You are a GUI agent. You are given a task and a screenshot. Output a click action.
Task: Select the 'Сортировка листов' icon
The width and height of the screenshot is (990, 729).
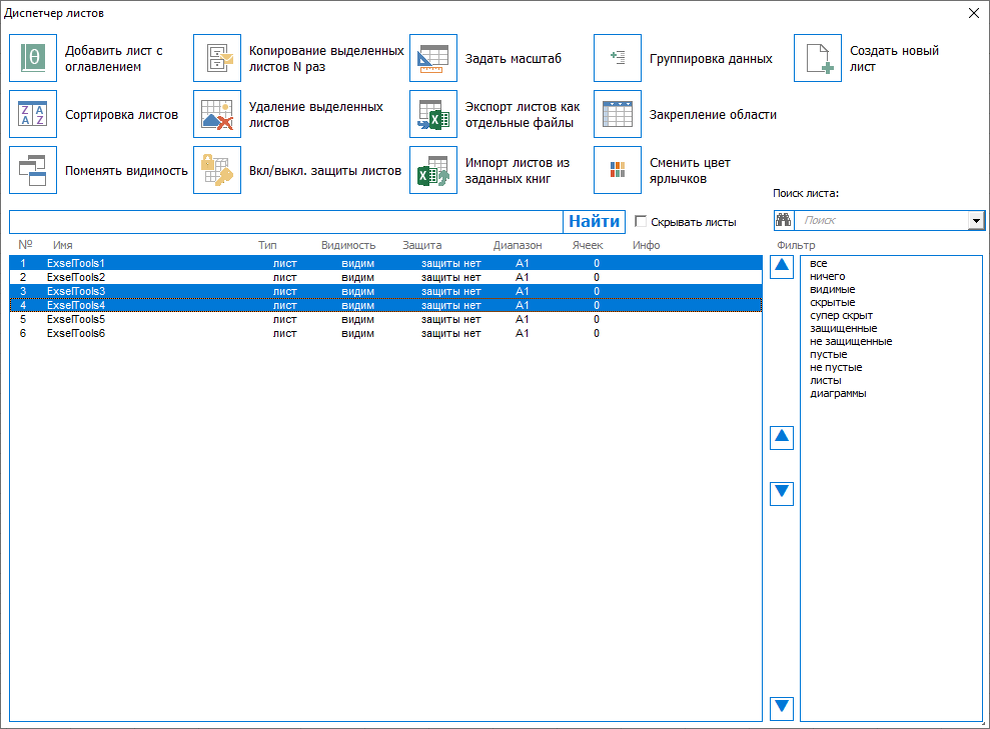point(33,113)
